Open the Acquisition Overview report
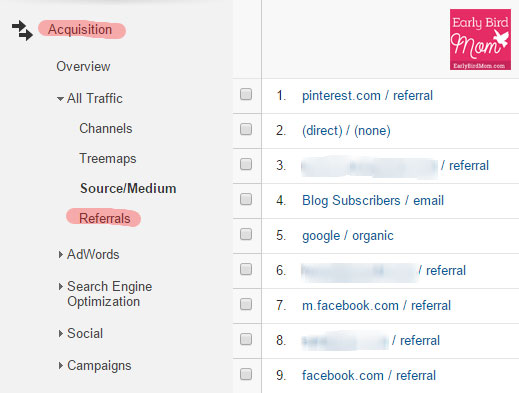The height and width of the screenshot is (393, 519). pos(83,66)
